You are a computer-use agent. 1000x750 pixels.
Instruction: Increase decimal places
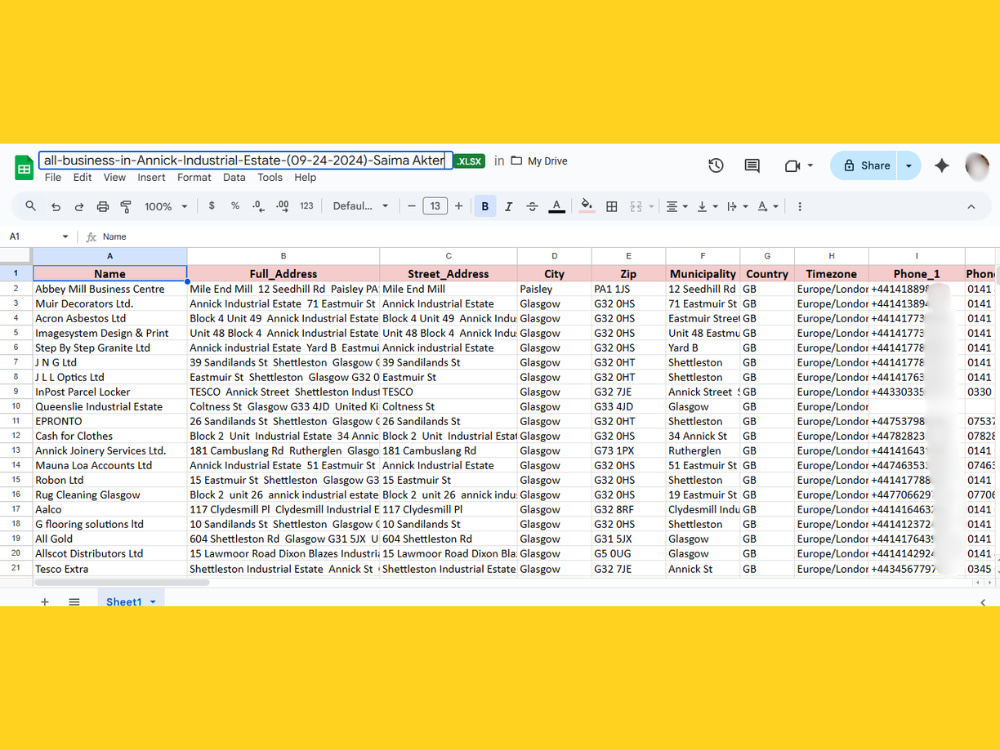[283, 206]
